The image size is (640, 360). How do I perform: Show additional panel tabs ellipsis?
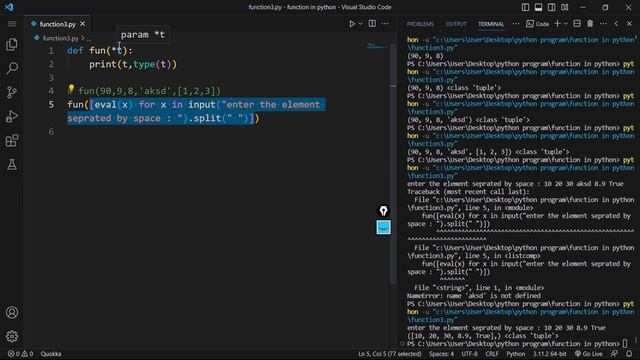tap(516, 24)
